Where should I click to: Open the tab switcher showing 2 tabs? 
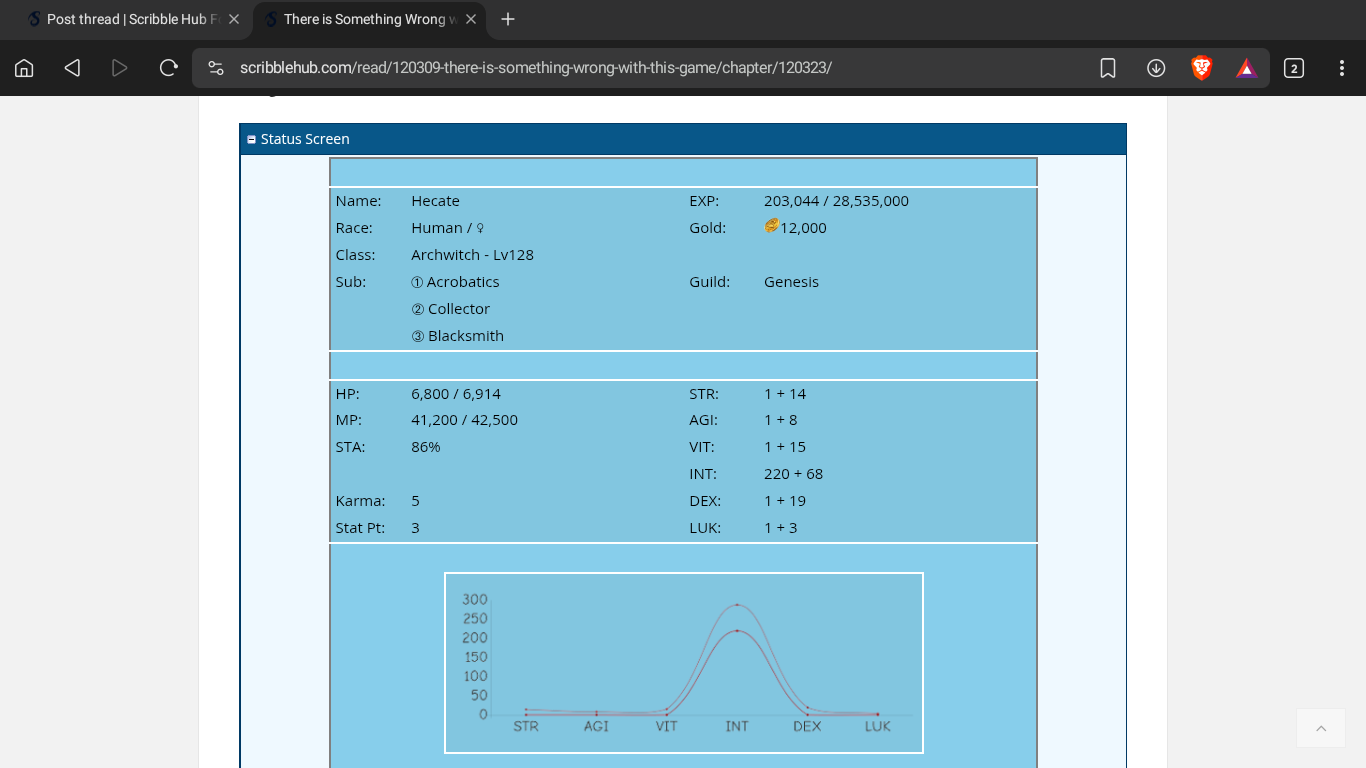[x=1294, y=68]
